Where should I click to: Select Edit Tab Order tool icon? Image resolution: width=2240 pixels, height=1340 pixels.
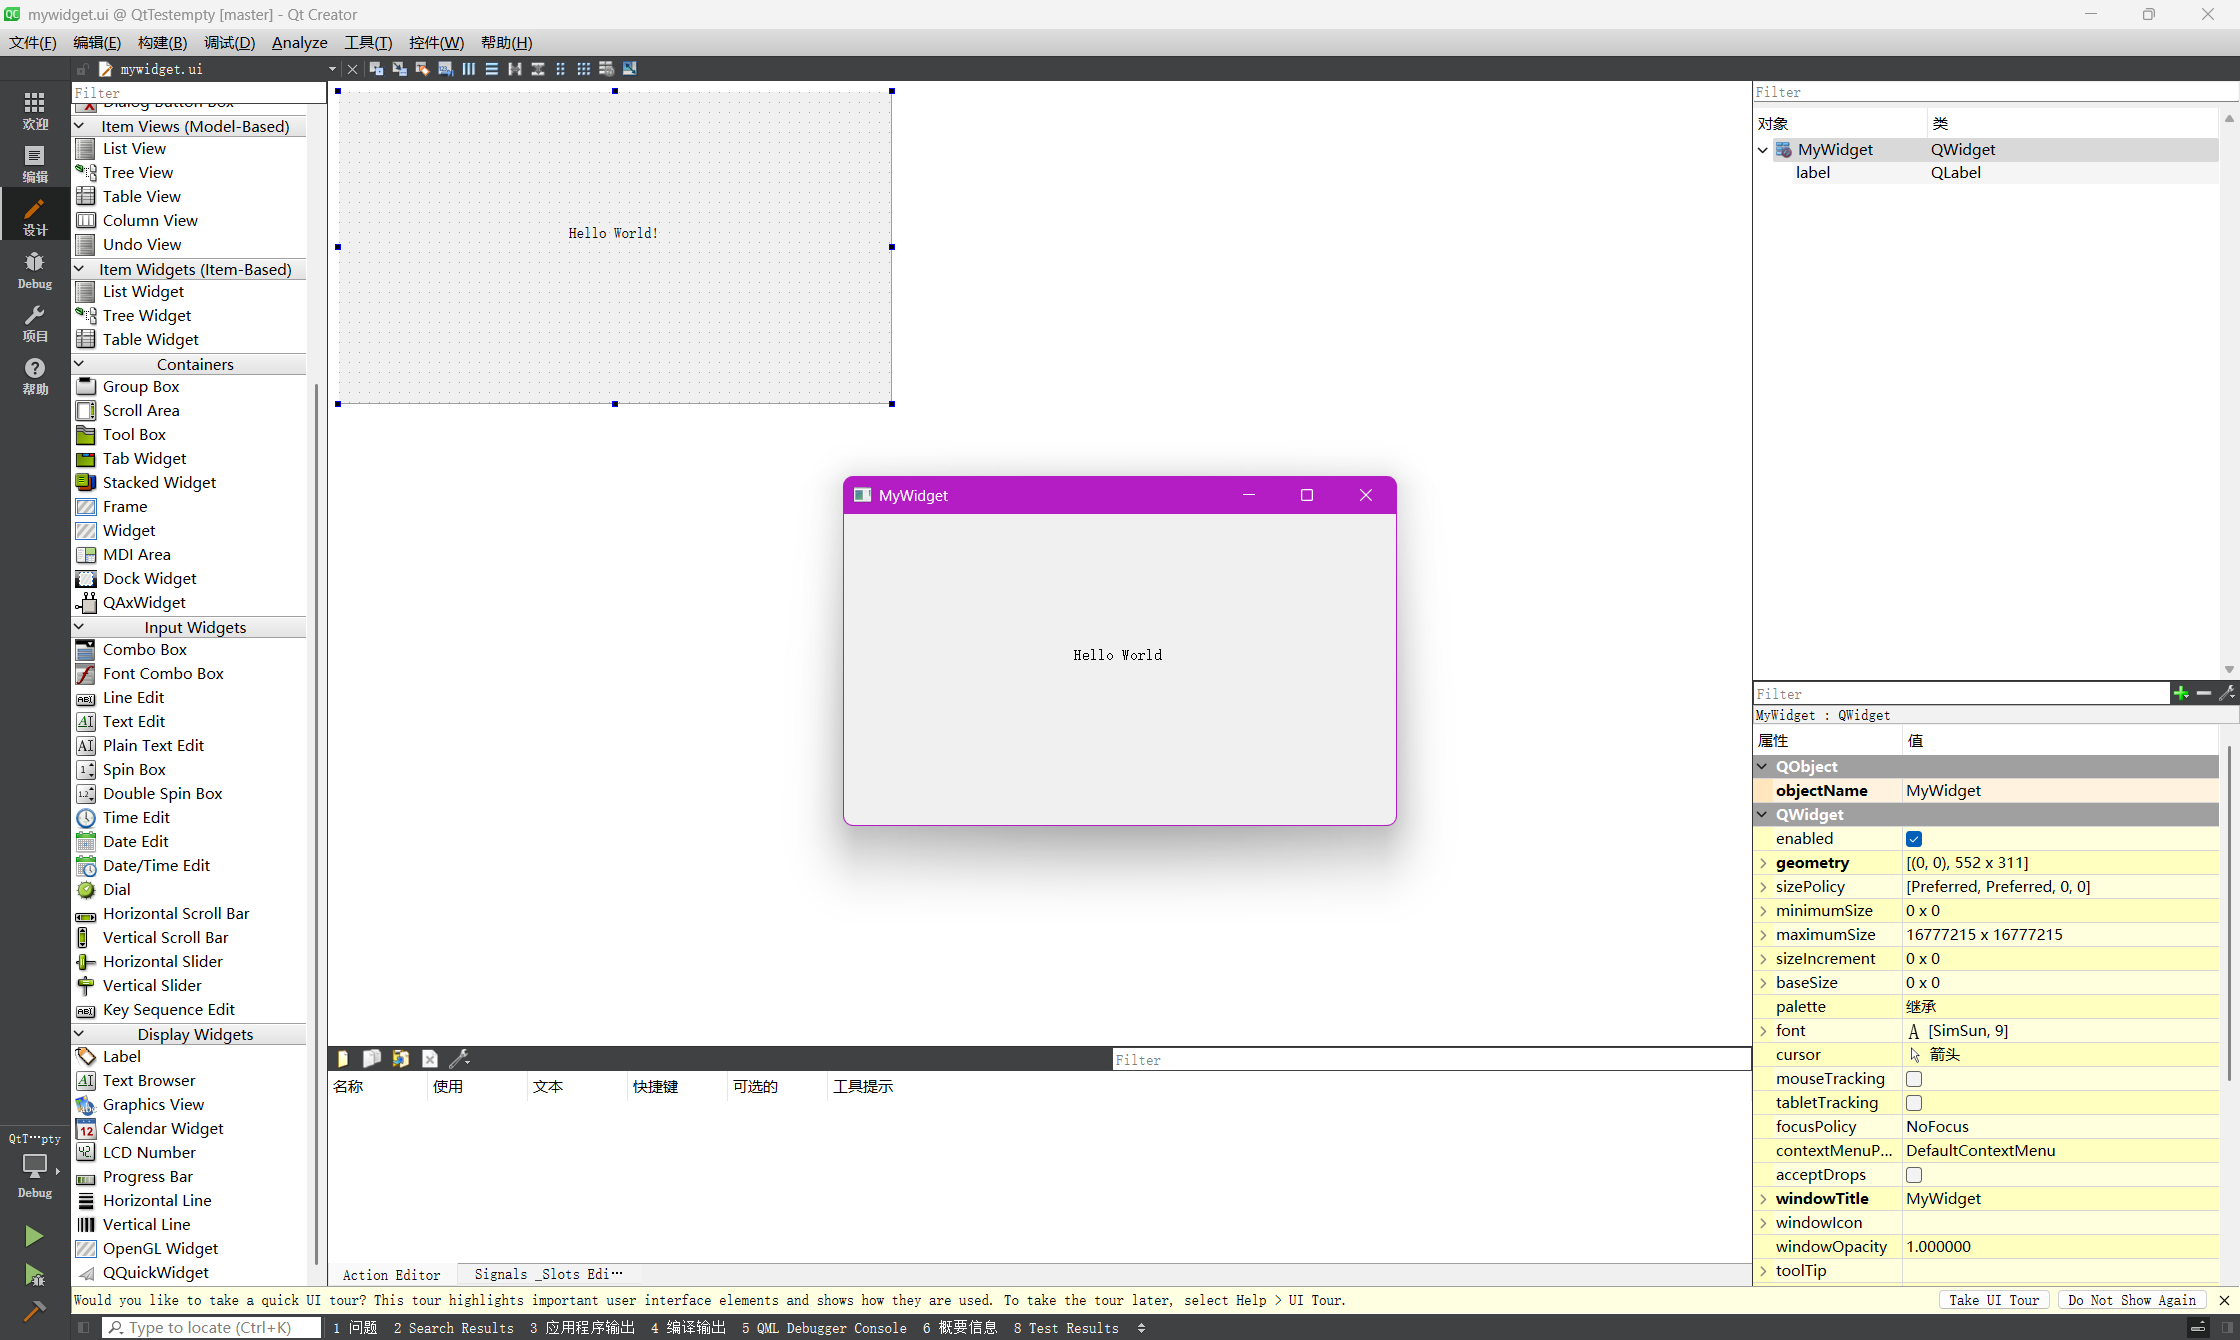445,69
